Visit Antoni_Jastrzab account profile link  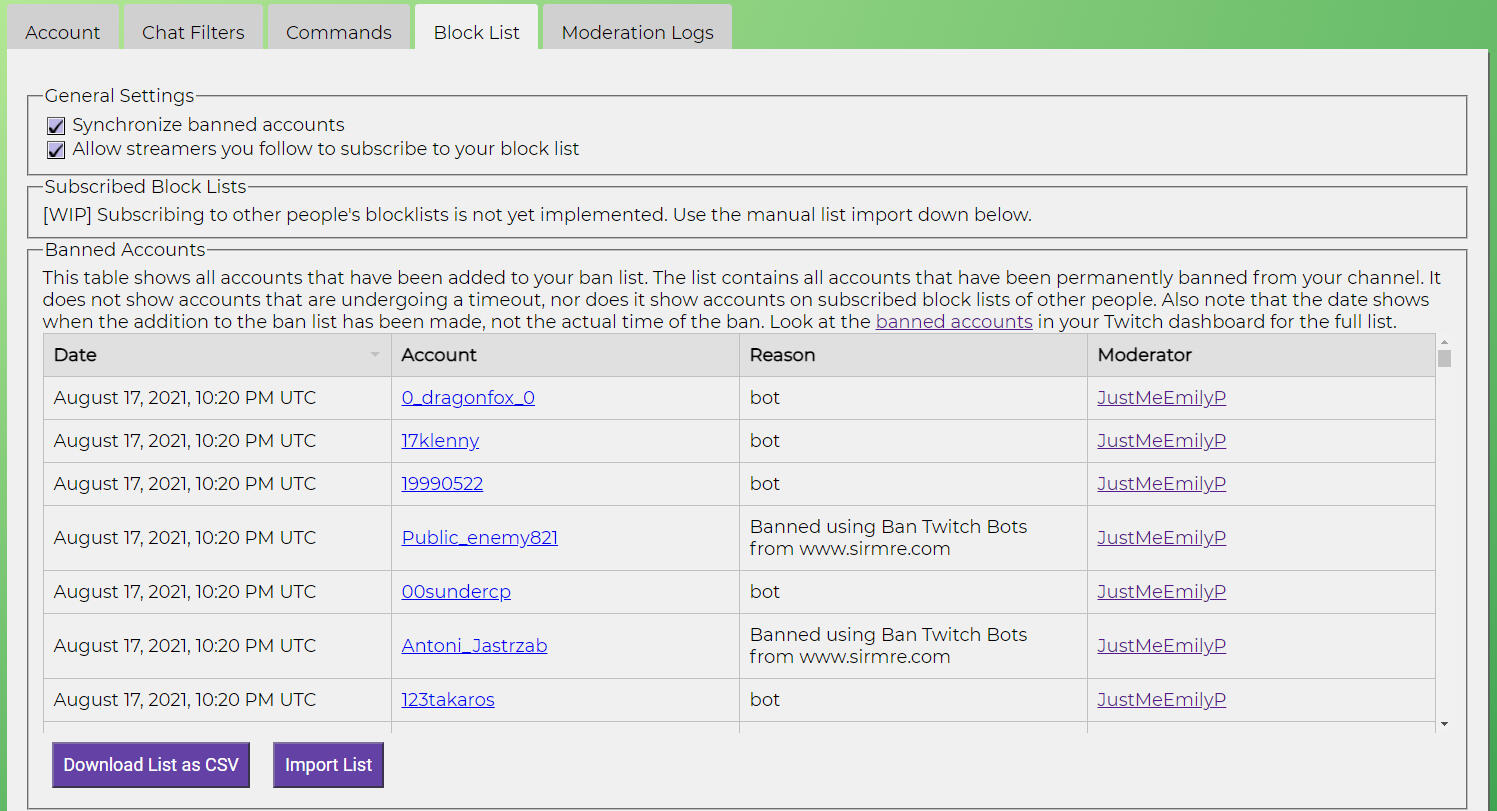474,646
